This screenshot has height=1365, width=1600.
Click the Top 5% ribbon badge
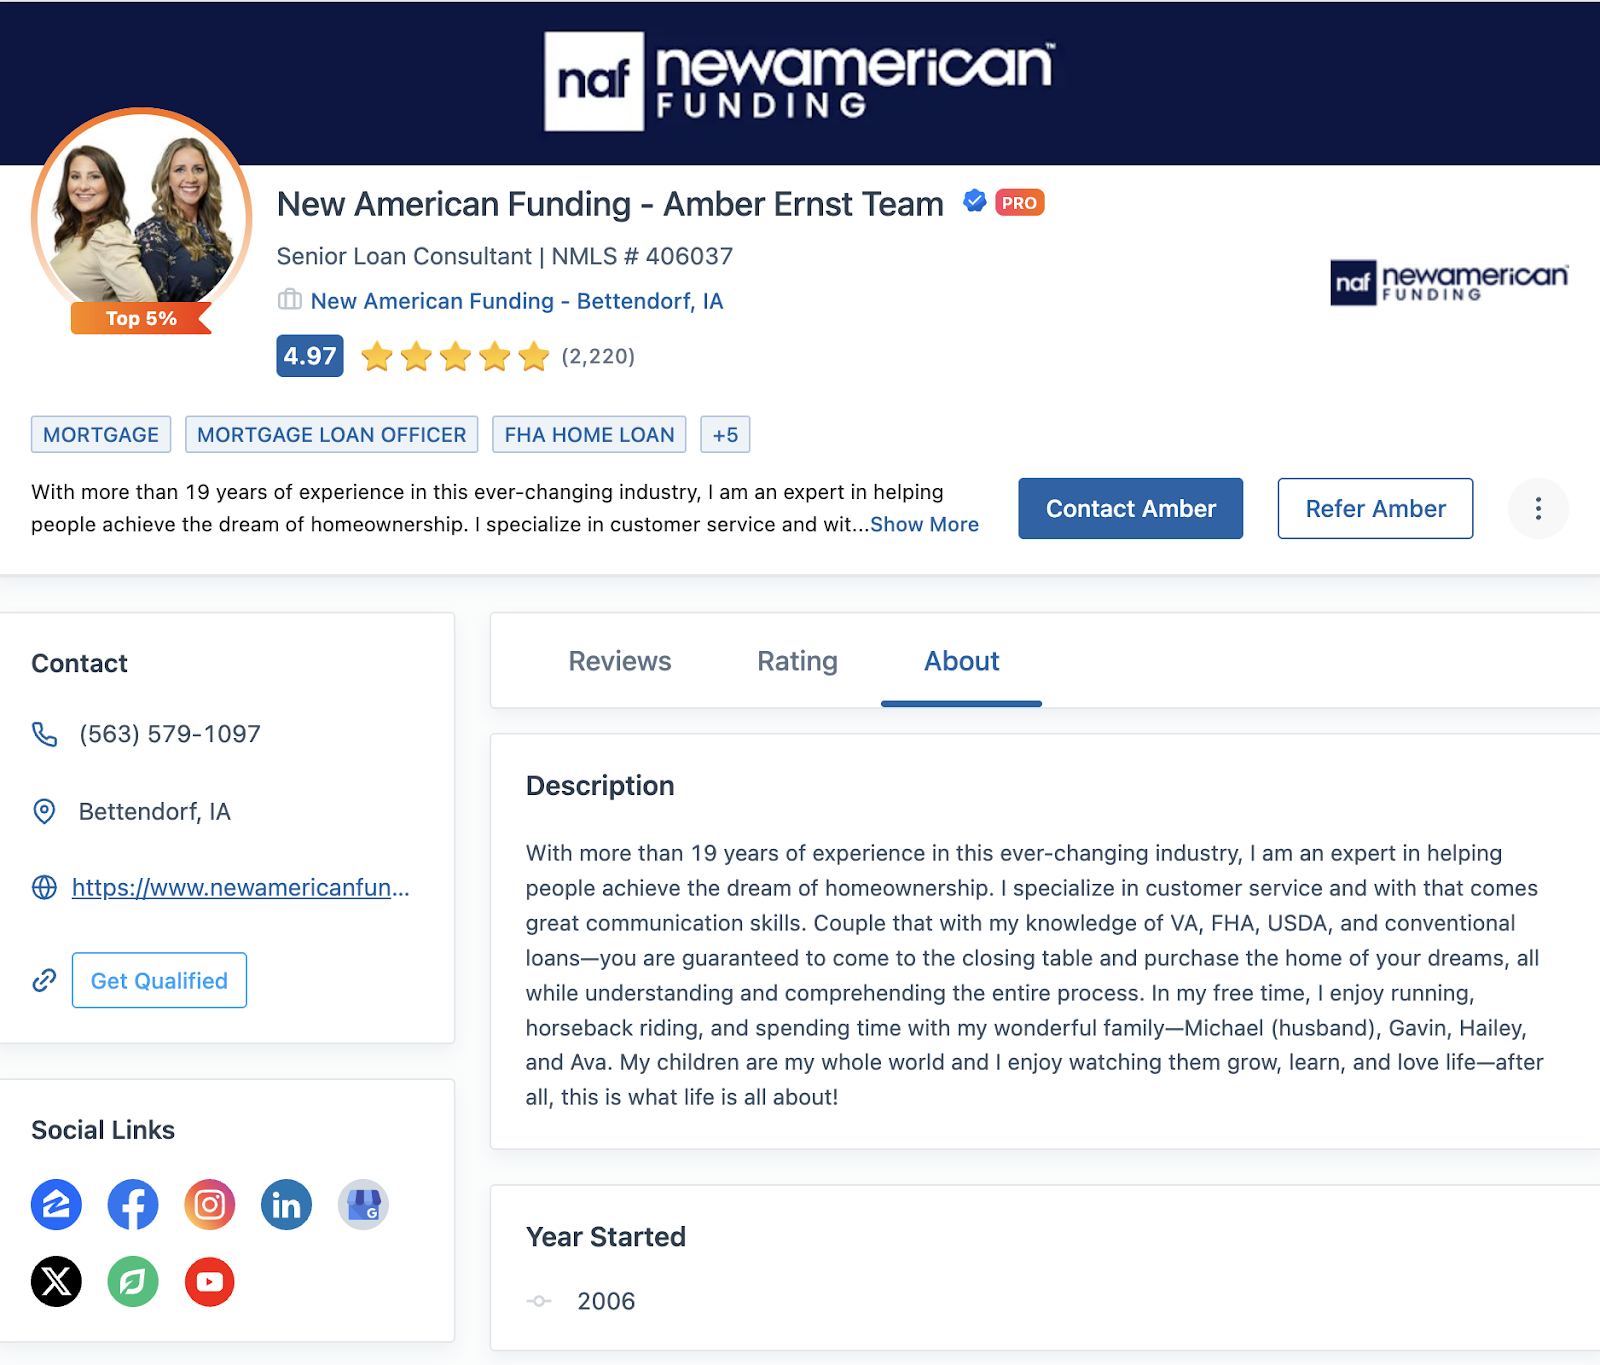pos(141,318)
